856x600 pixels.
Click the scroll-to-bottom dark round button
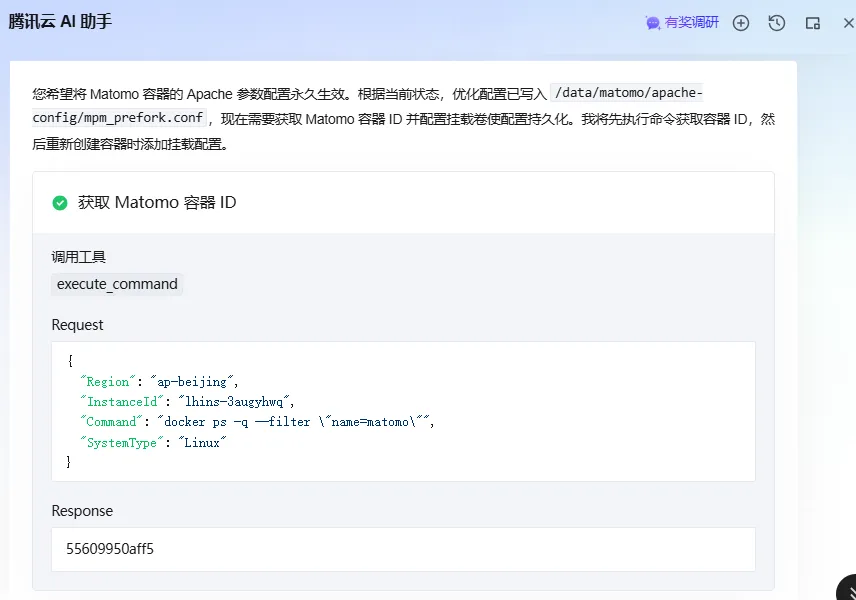pyautogui.click(x=847, y=590)
